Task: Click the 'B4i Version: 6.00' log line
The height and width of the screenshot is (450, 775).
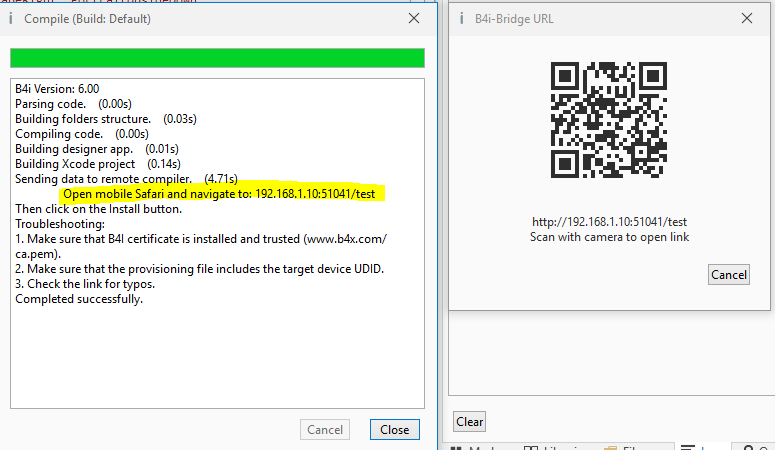Action: click(x=57, y=89)
